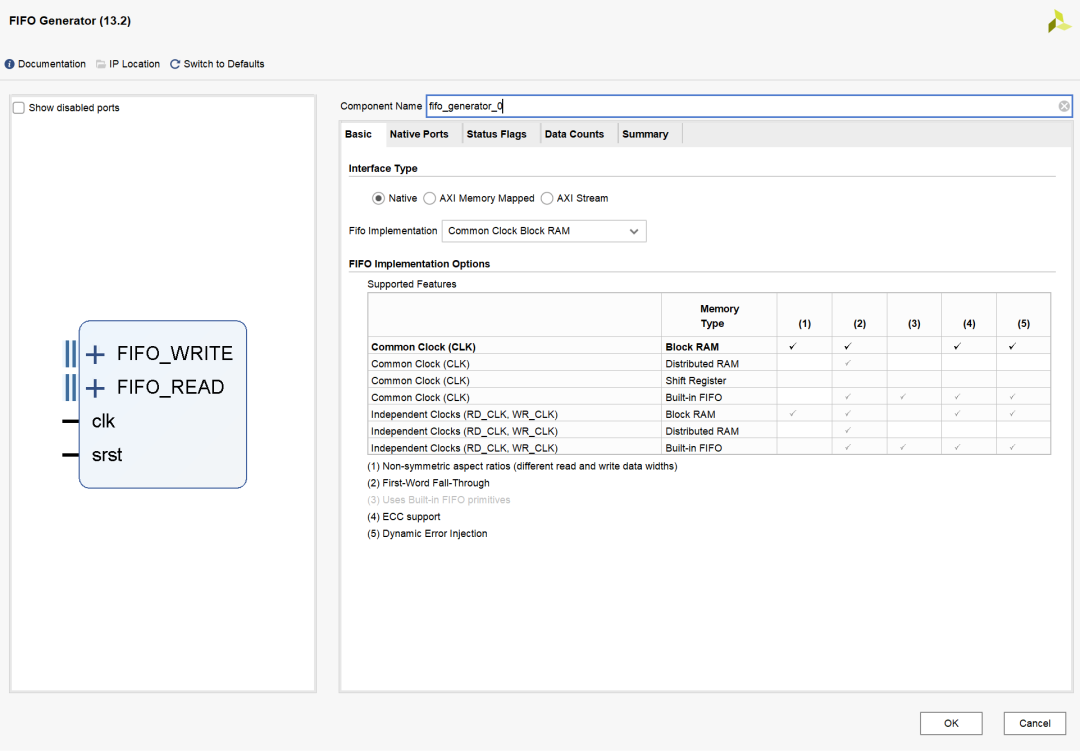Click the Non-symmetric aspect ratios footnote

point(522,466)
